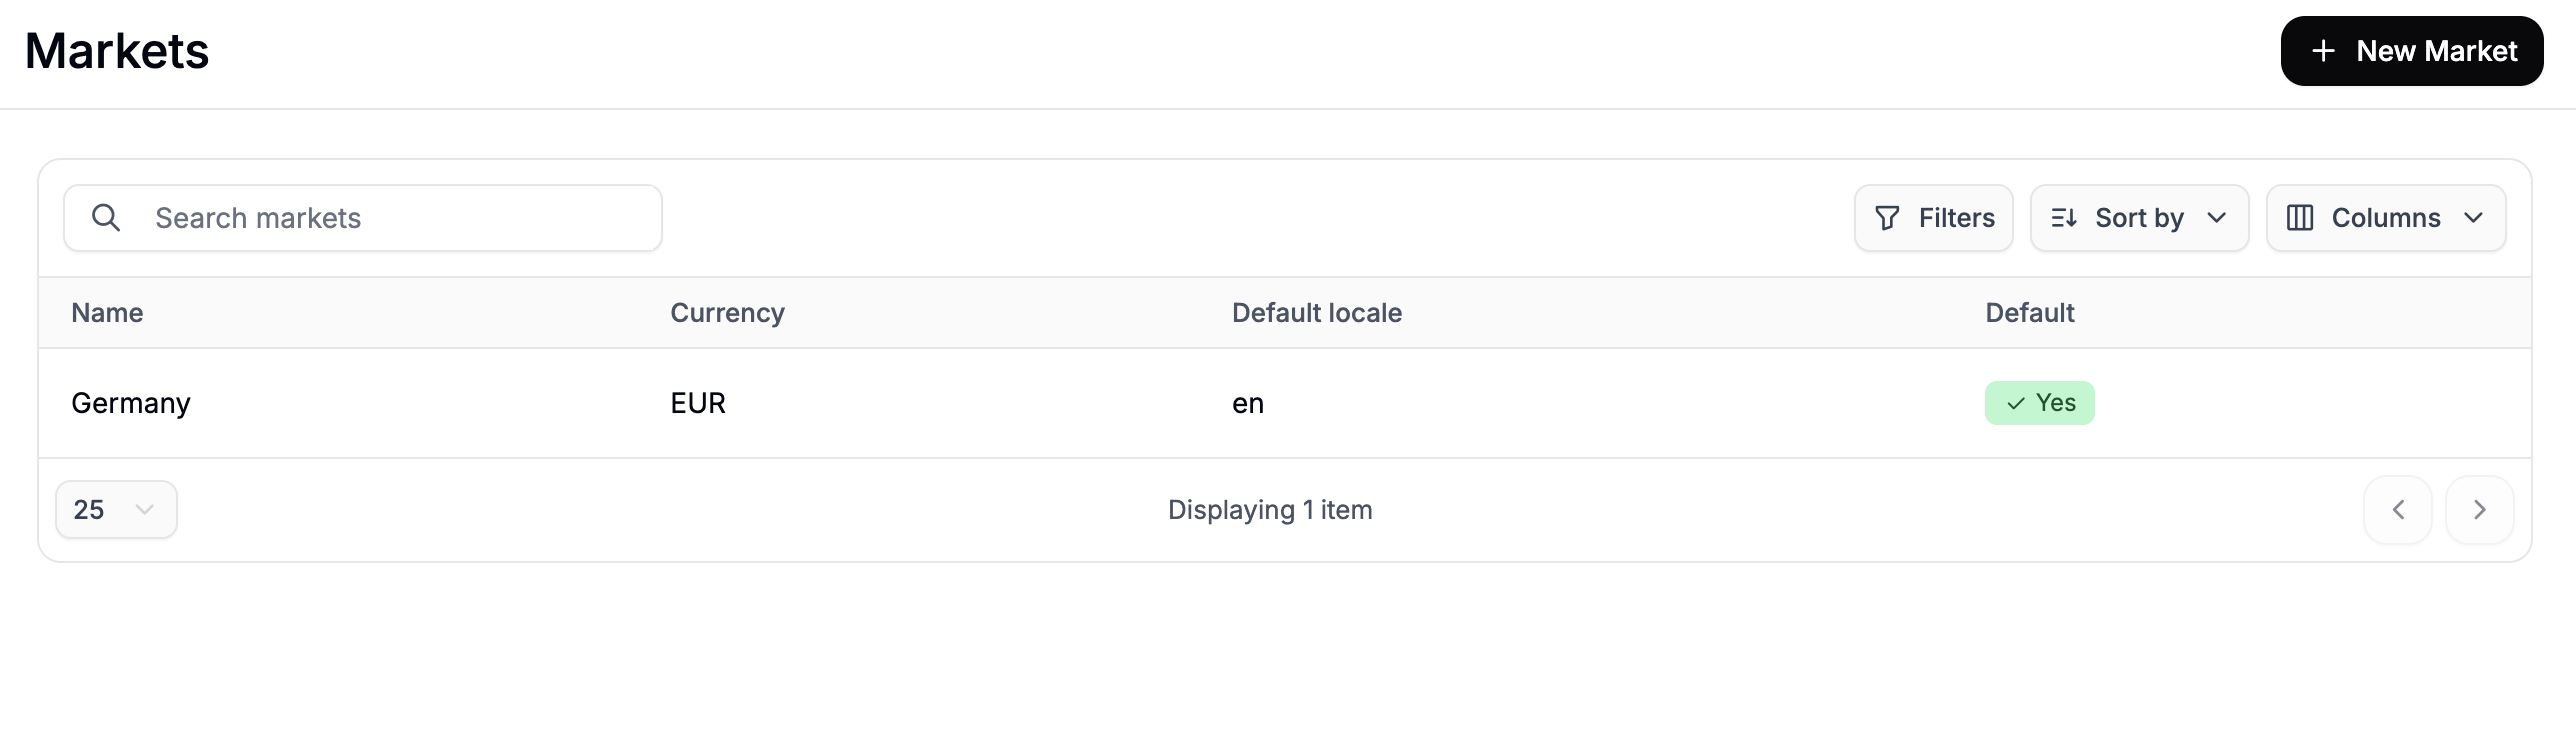Click the sort arrows icon

point(2064,218)
